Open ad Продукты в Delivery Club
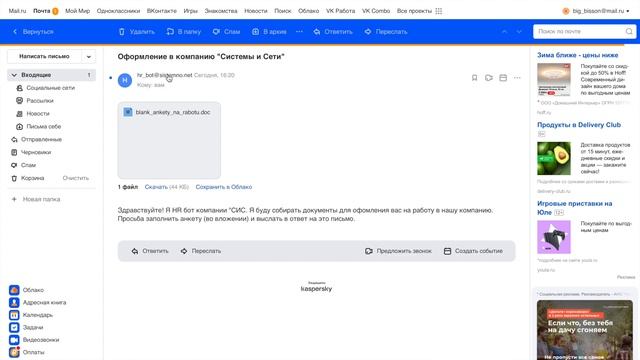This screenshot has height=360, width=640. tap(579, 125)
